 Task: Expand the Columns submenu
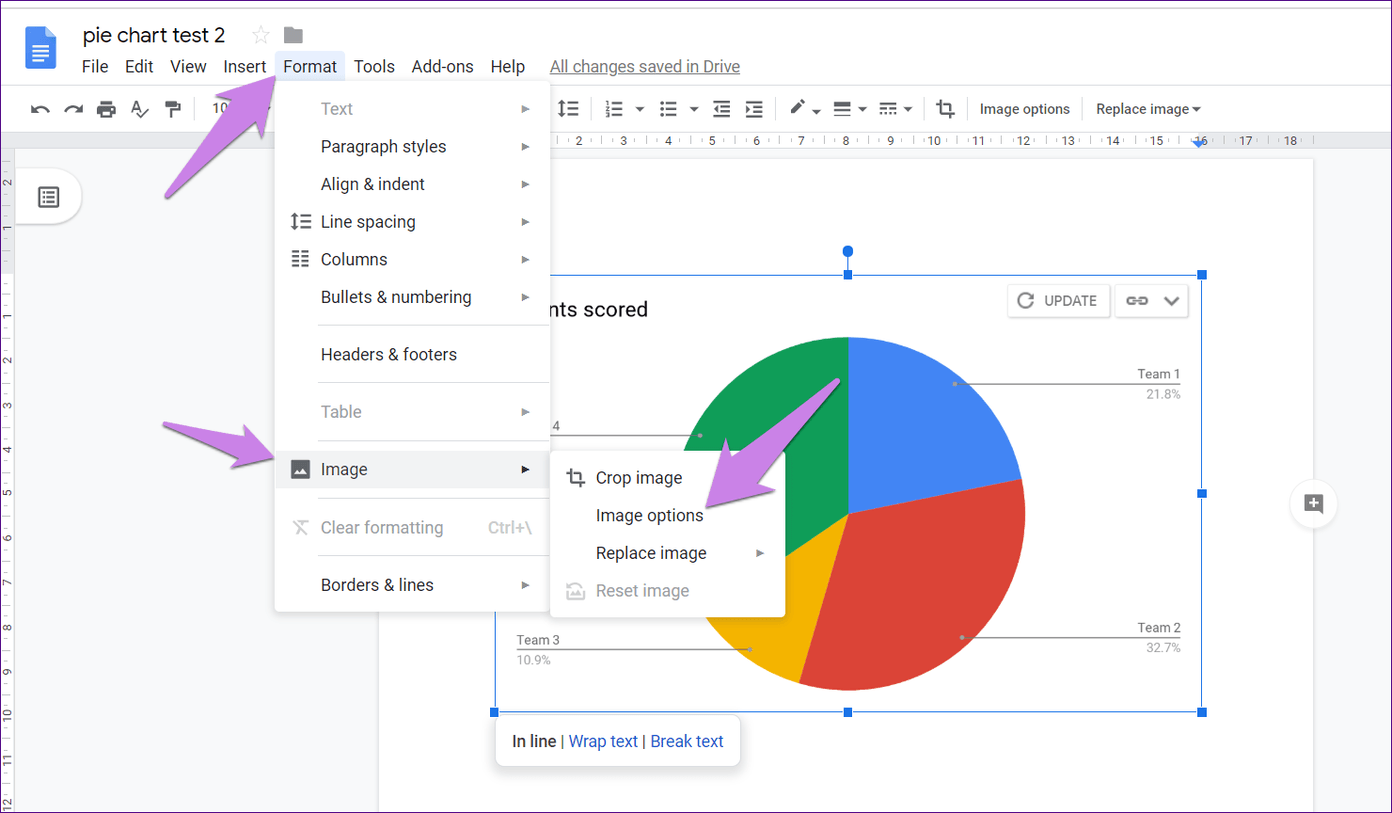coord(412,259)
